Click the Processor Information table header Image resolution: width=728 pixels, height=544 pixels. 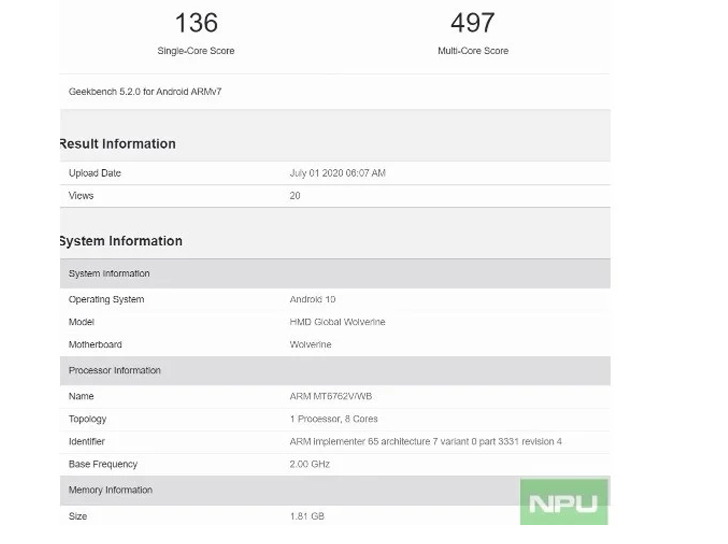tap(335, 370)
